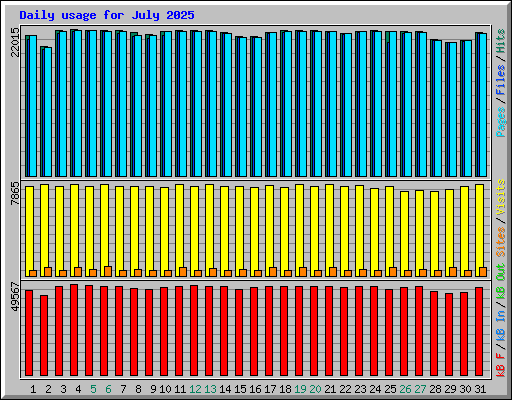The height and width of the screenshot is (400, 512).
Task: Click the 49567 axis value
Action: coord(15,297)
